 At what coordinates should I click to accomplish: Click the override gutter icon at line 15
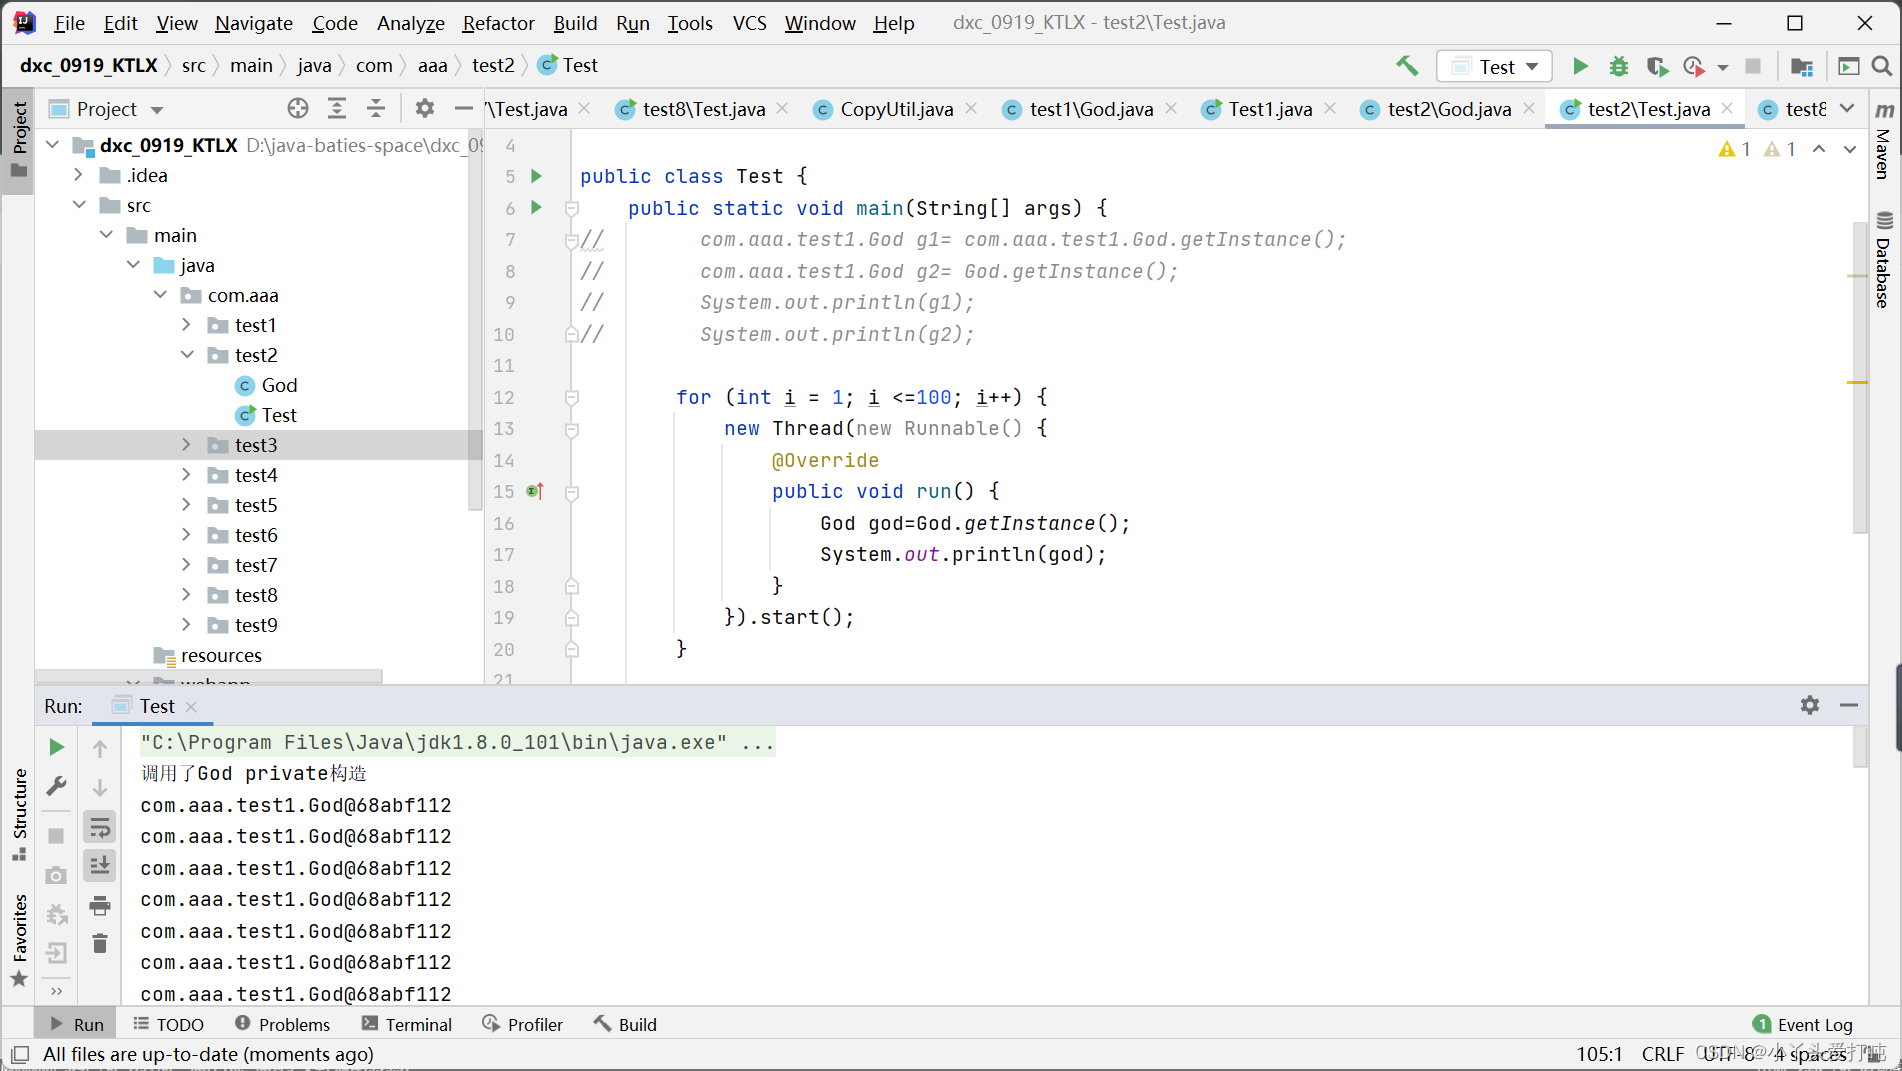535,491
